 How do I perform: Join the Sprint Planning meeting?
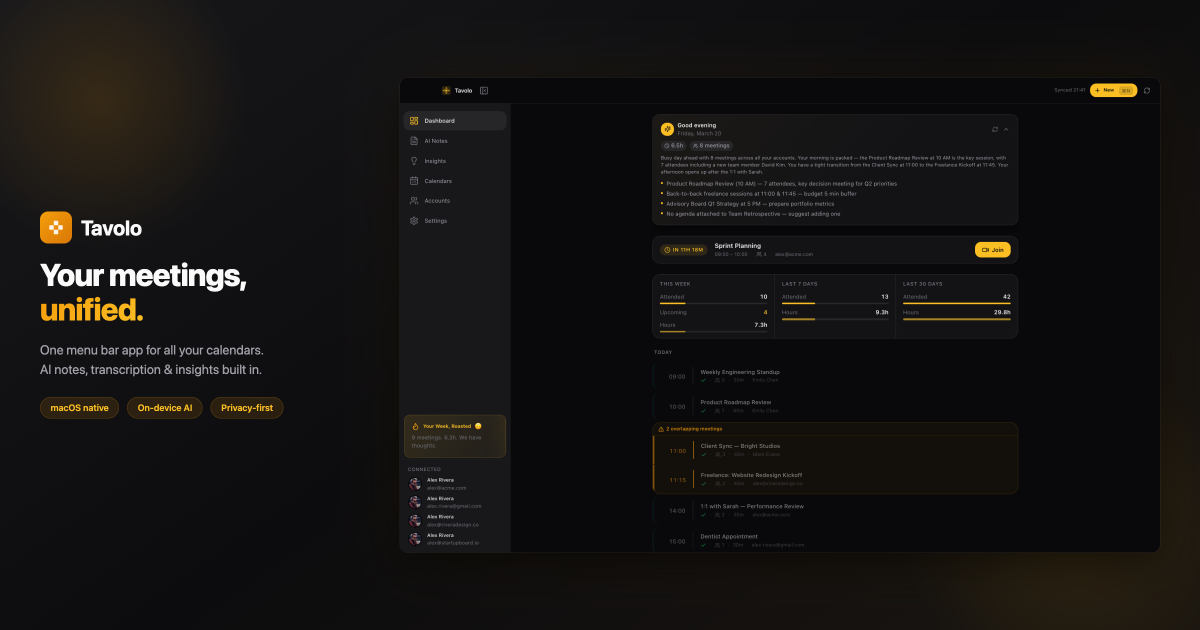(992, 250)
